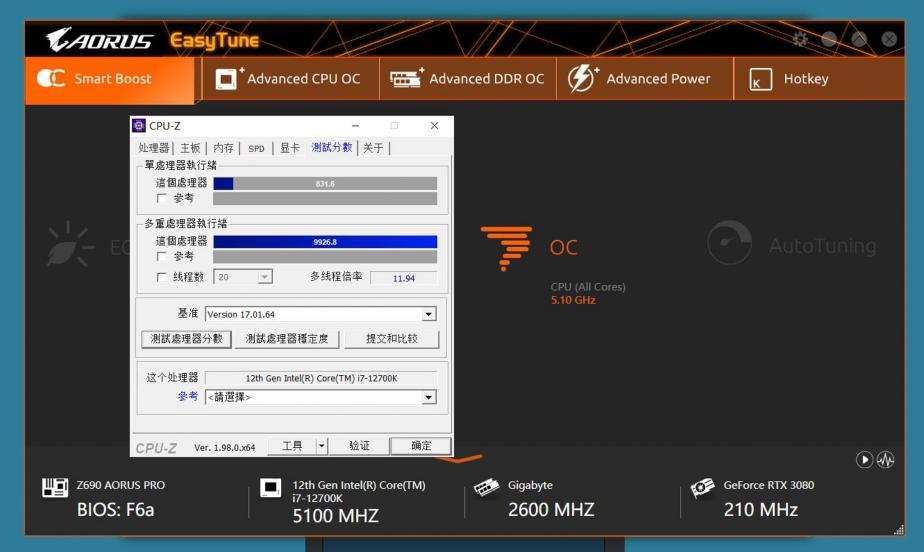Click the play button icon in EasyTune
Viewport: 924px width, 552px height.
864,460
